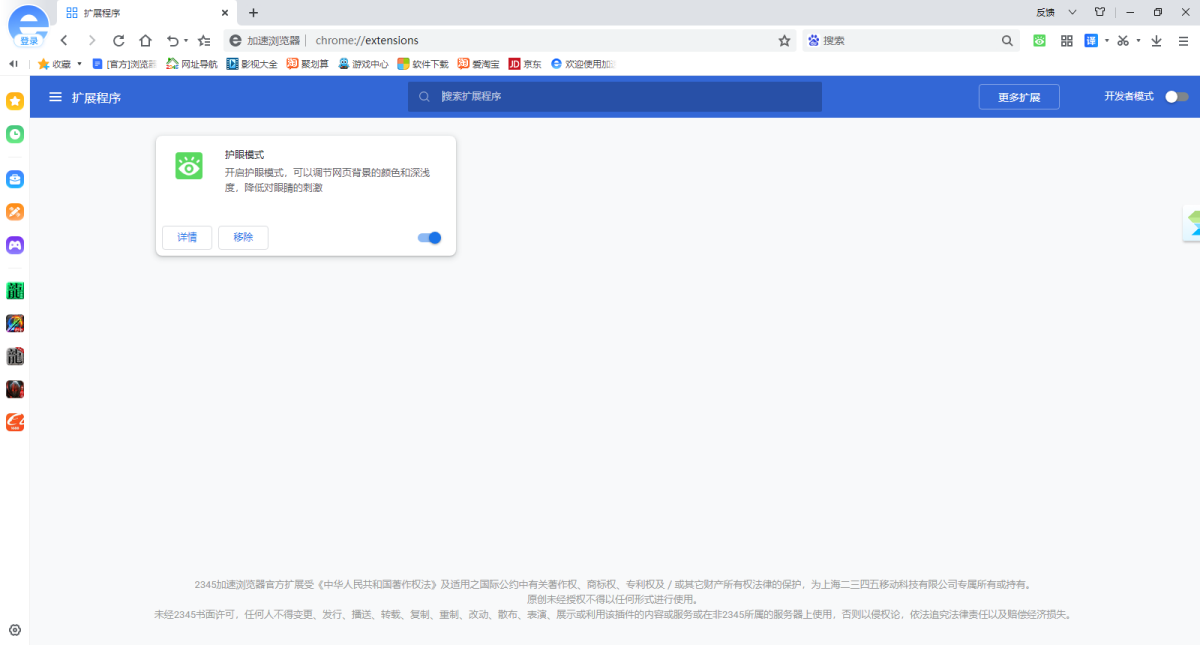This screenshot has width=1200, height=645.
Task: Click the scissors screenshot icon in toolbar
Action: click(x=1124, y=40)
